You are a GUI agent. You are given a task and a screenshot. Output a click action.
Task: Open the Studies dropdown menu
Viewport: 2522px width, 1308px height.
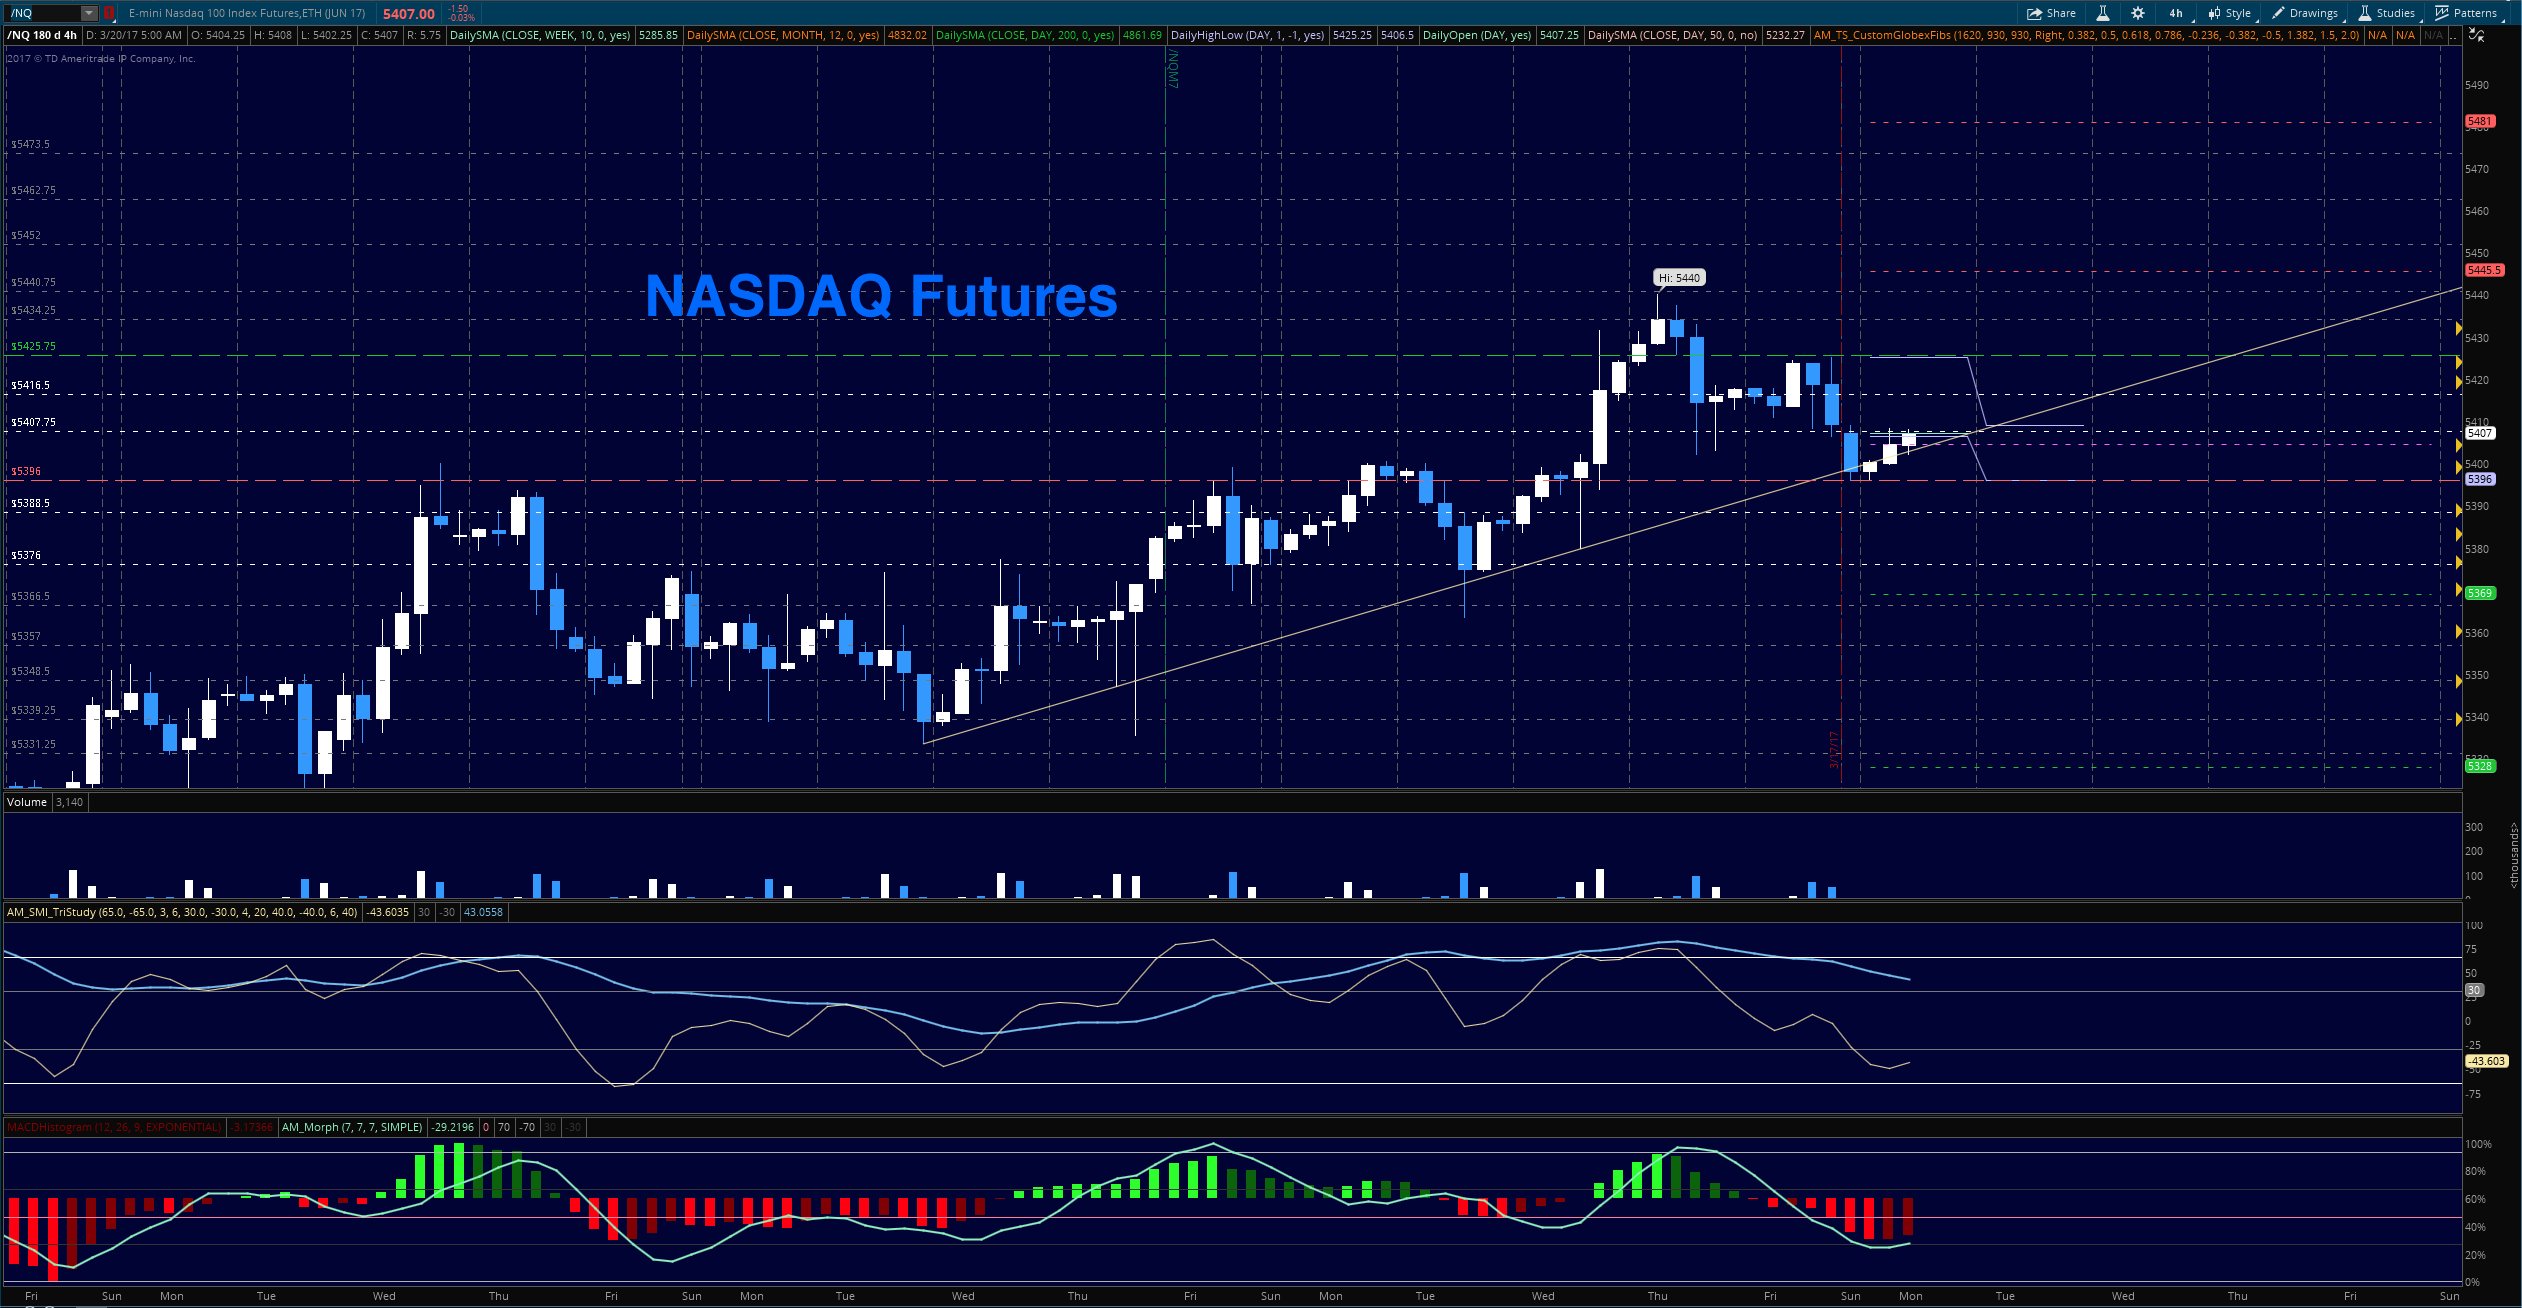[2387, 13]
